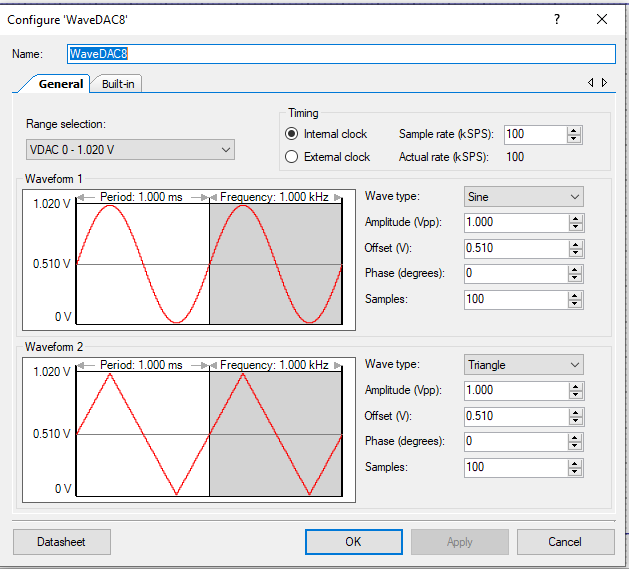Click the Name text field
This screenshot has width=629, height=569.
340,54
